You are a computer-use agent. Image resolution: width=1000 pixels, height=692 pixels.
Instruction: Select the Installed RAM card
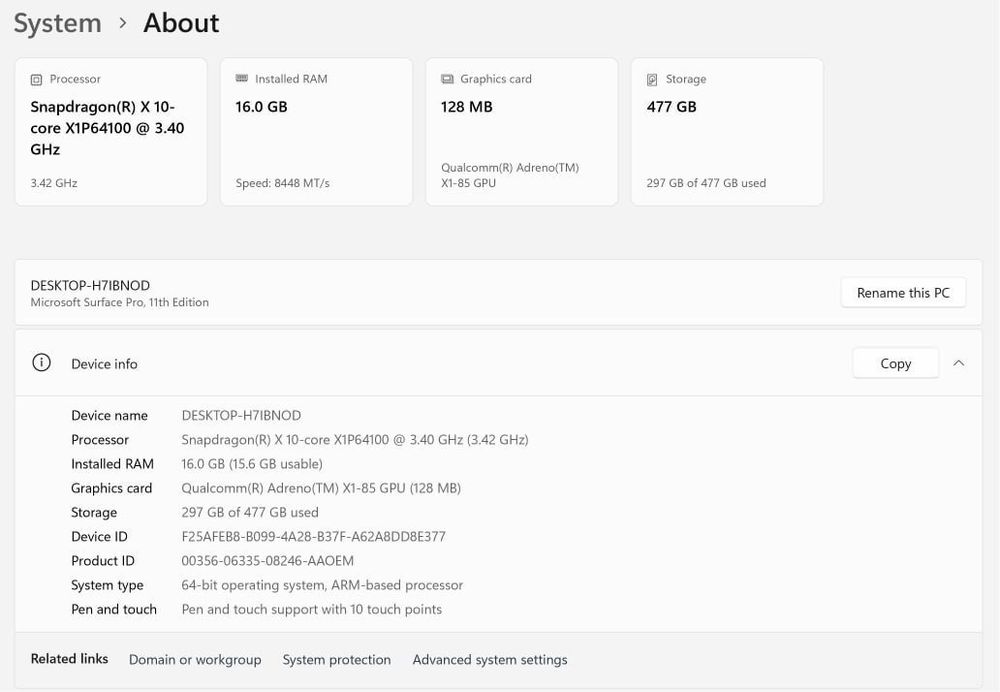pos(316,132)
